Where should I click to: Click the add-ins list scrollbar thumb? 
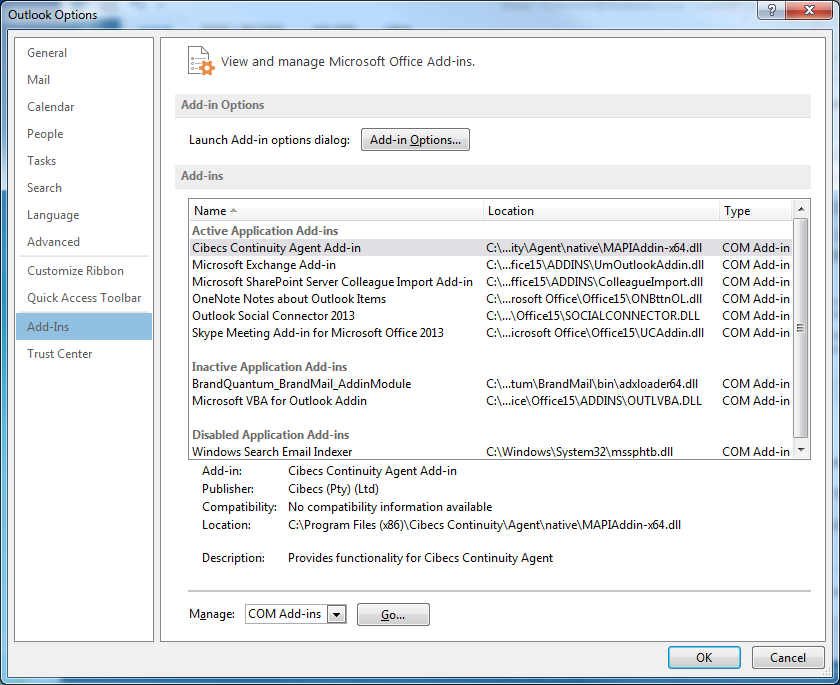801,328
